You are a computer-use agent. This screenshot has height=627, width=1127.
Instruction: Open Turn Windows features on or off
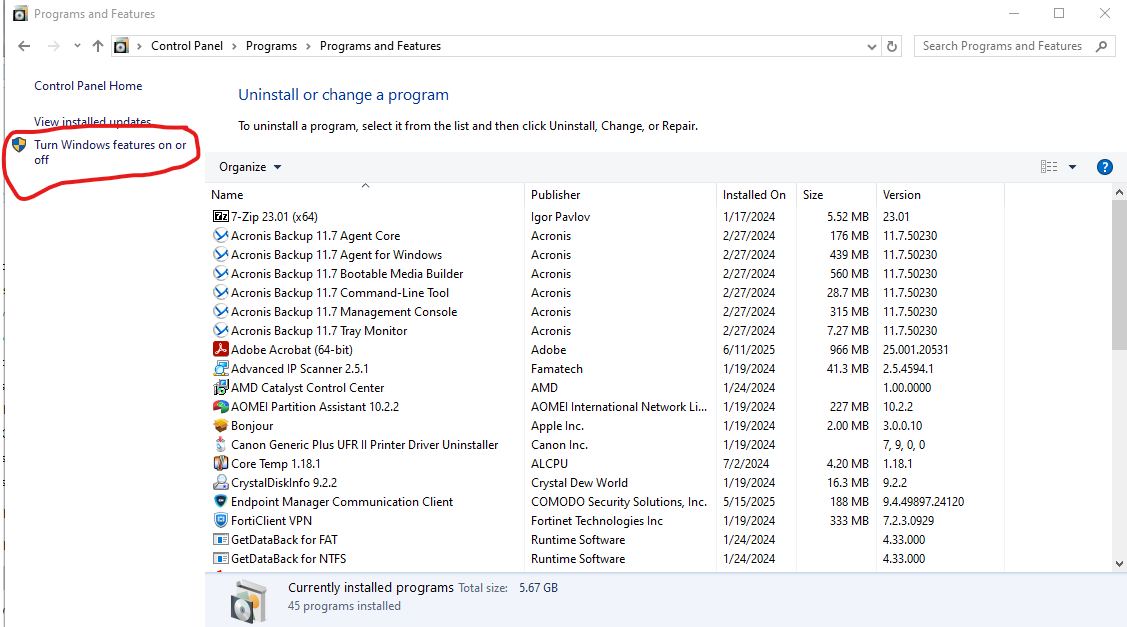[x=110, y=152]
